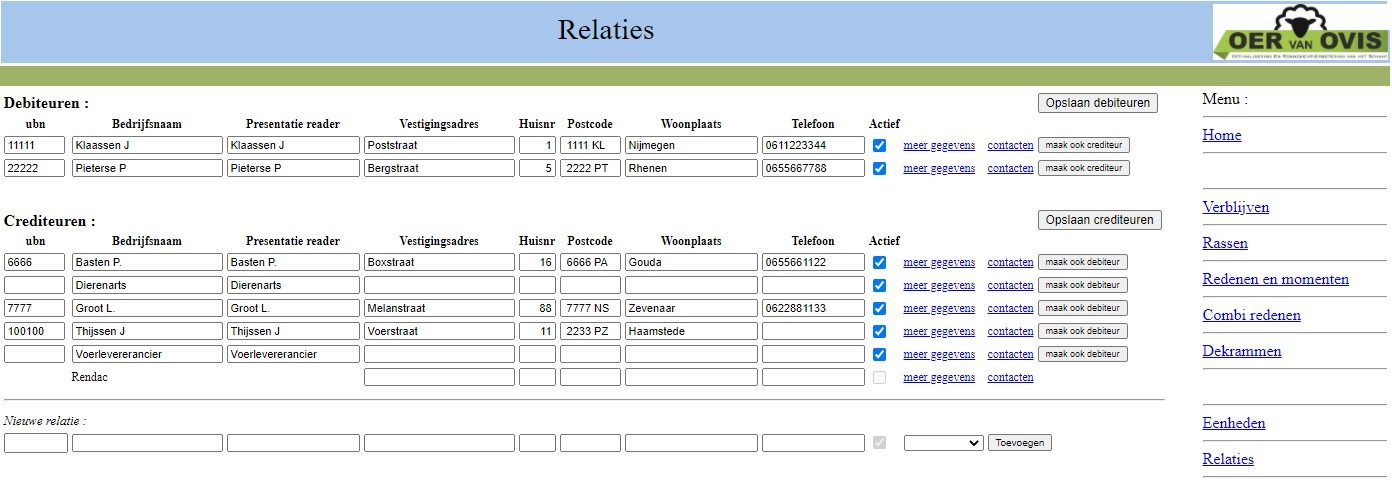Image resolution: width=1392 pixels, height=504 pixels.
Task: Open contacten for Klaassen J
Action: (1010, 145)
